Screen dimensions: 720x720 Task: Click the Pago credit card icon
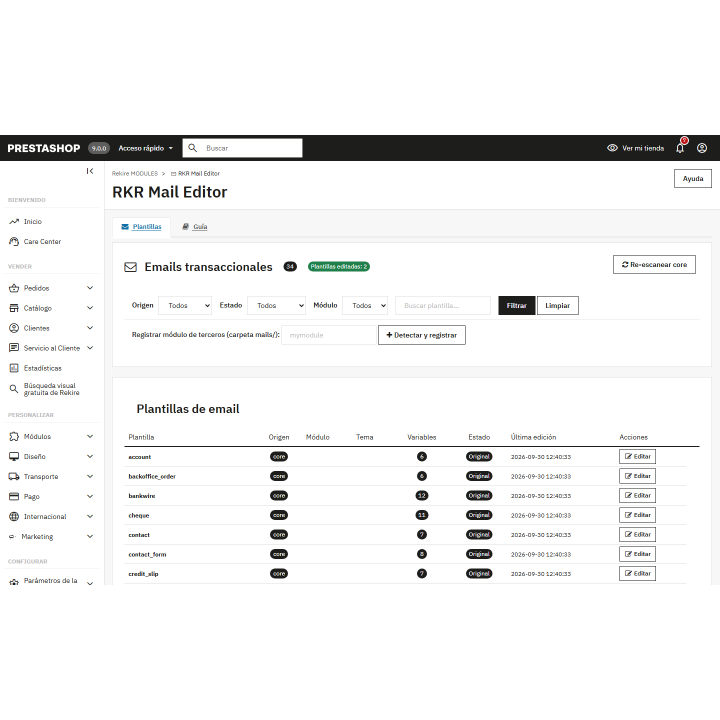(14, 496)
